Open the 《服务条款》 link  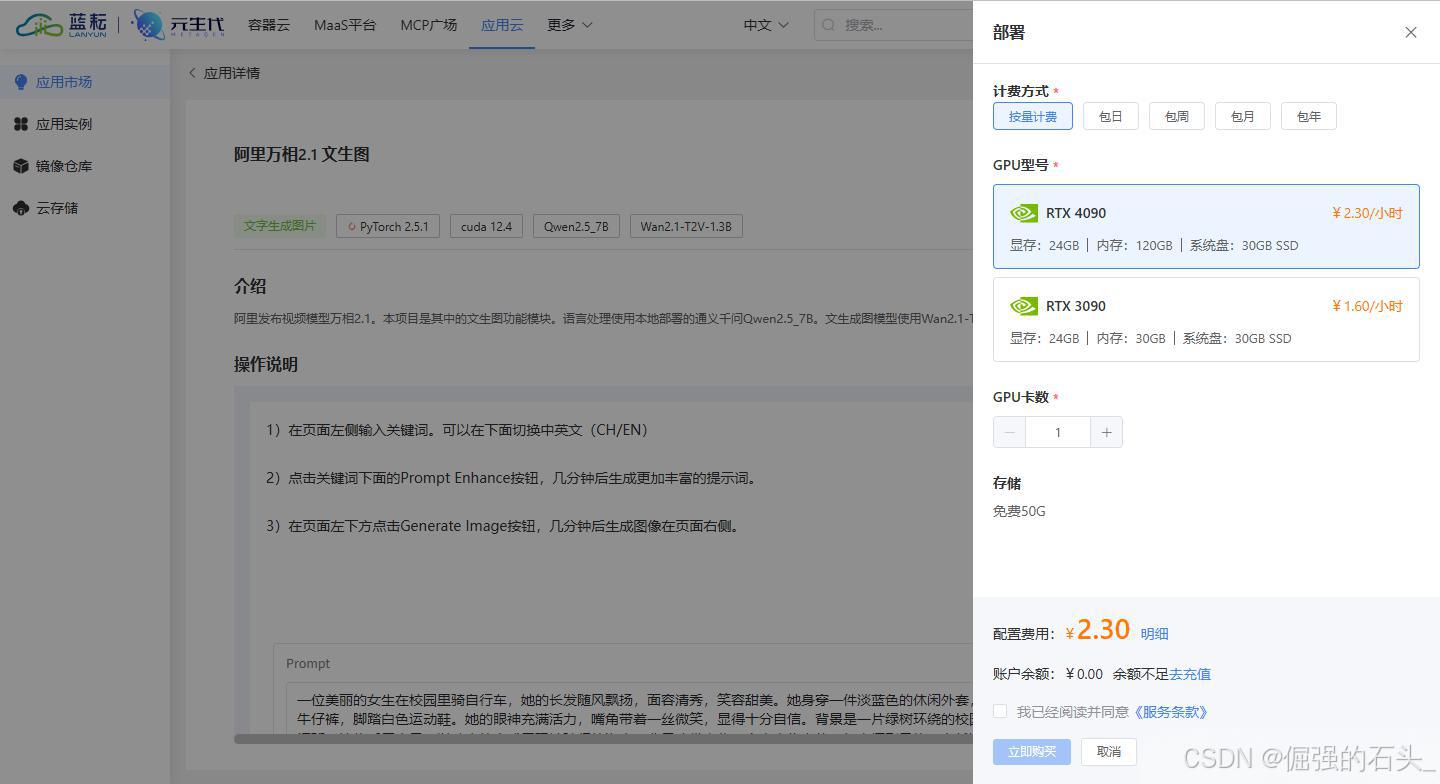1170,712
